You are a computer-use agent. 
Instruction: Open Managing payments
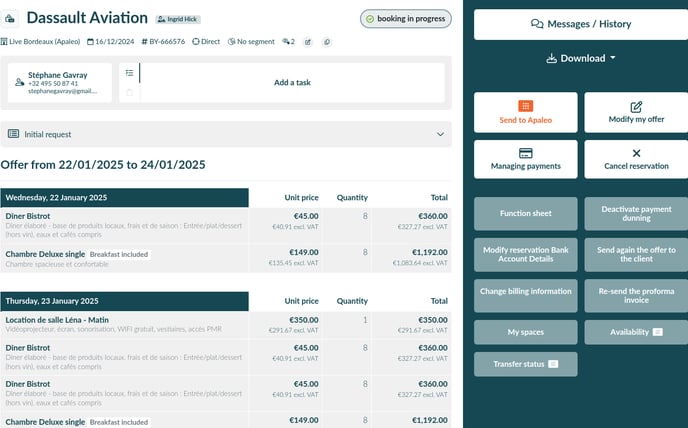[525, 159]
